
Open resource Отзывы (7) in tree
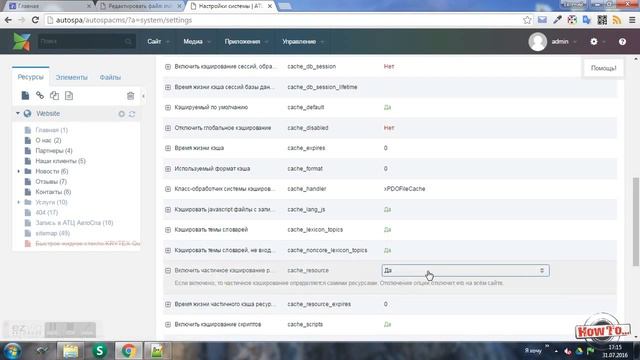point(51,182)
